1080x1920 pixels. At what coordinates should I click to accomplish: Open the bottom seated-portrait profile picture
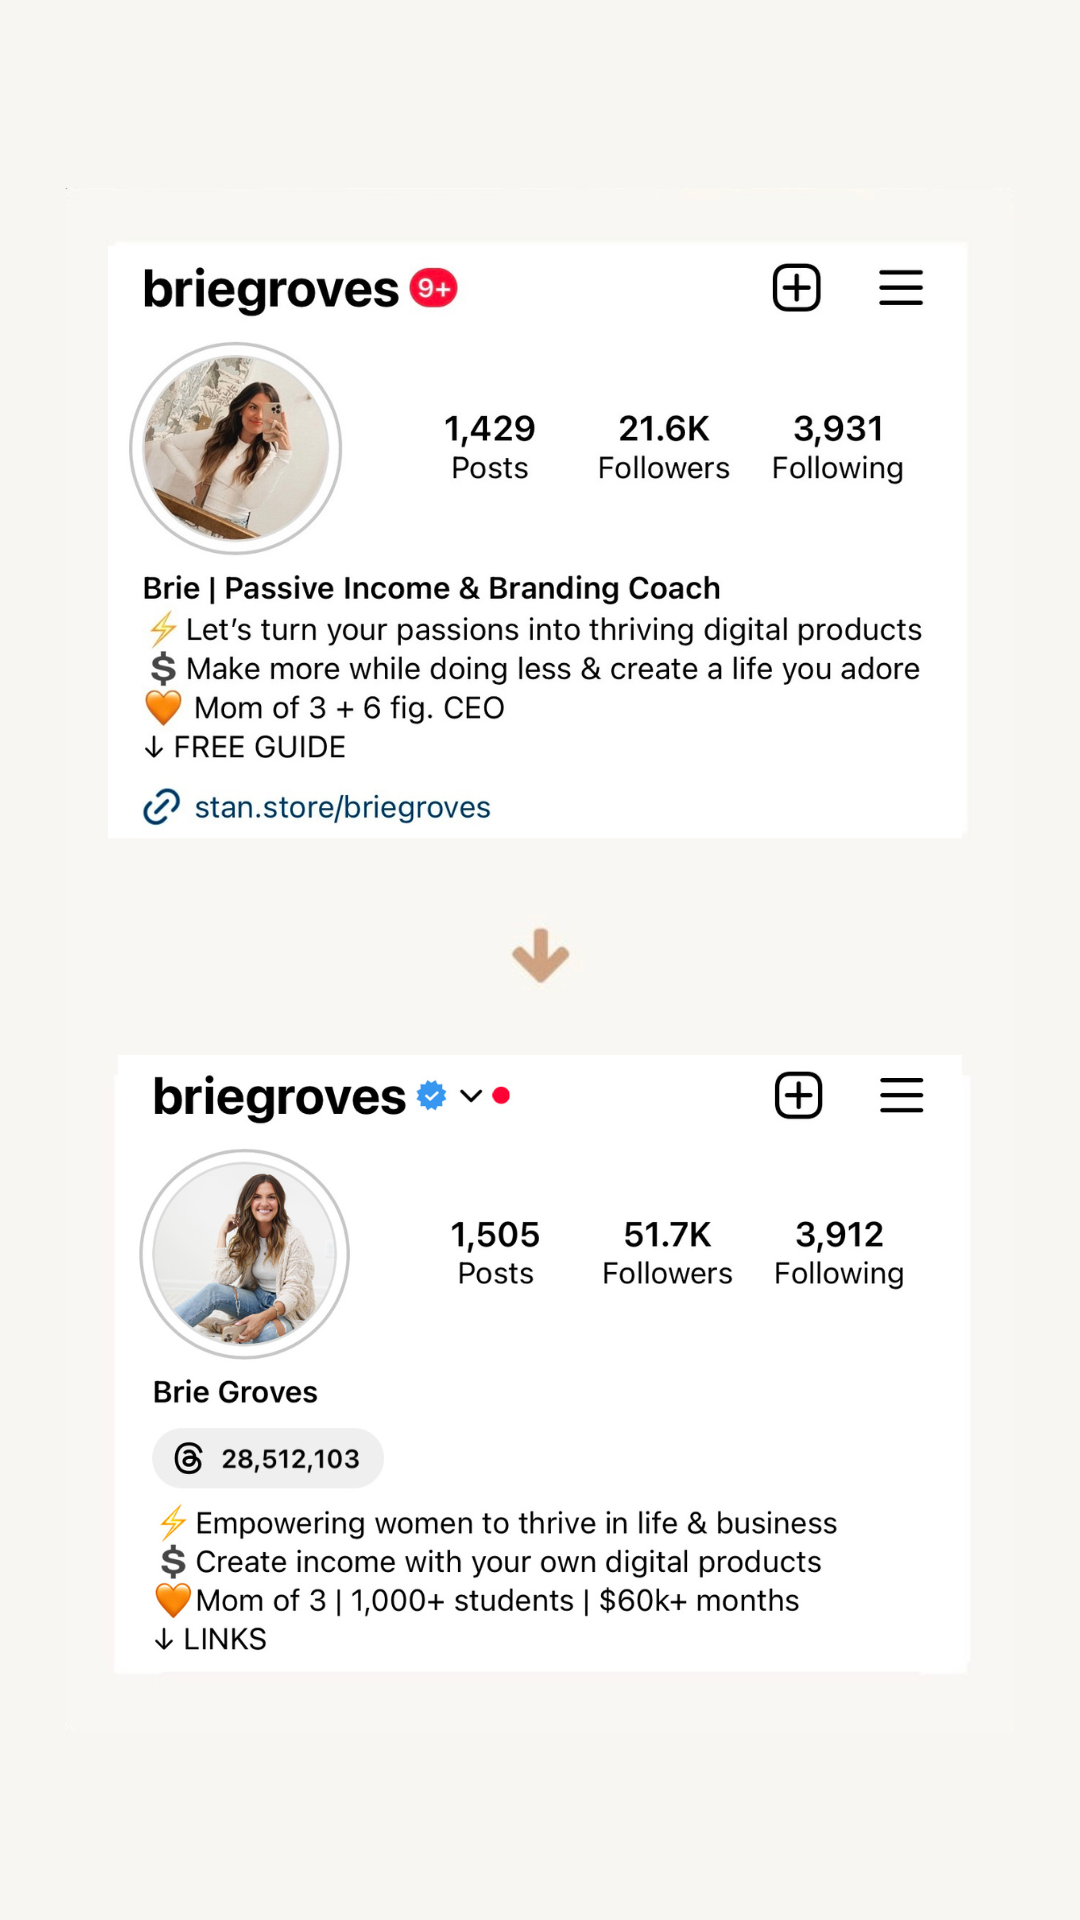(x=245, y=1254)
